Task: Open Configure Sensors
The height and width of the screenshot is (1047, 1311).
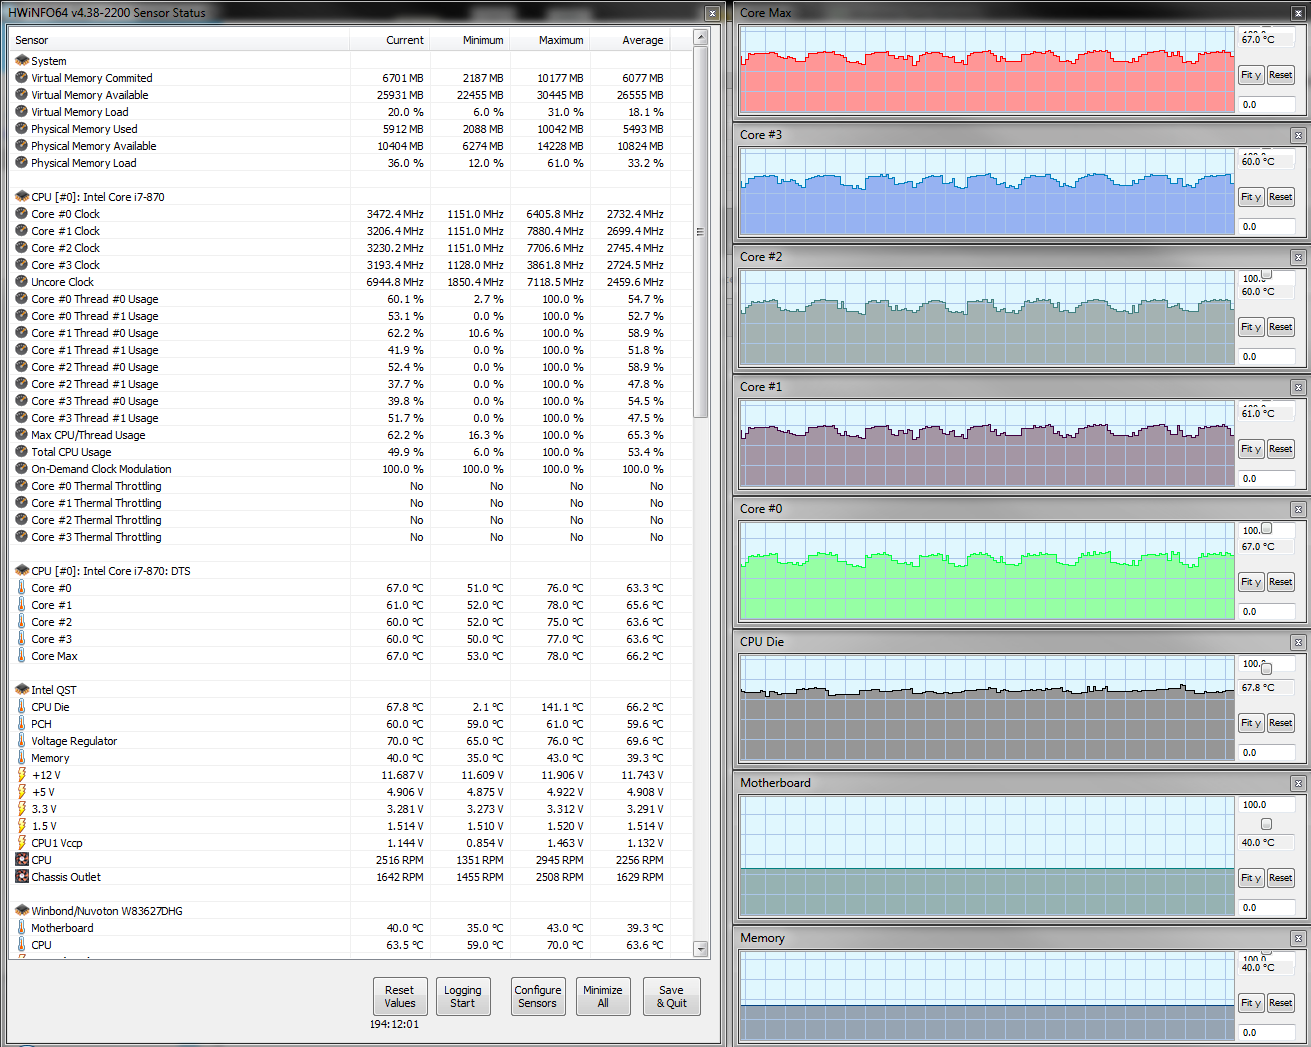Action: pos(538,996)
